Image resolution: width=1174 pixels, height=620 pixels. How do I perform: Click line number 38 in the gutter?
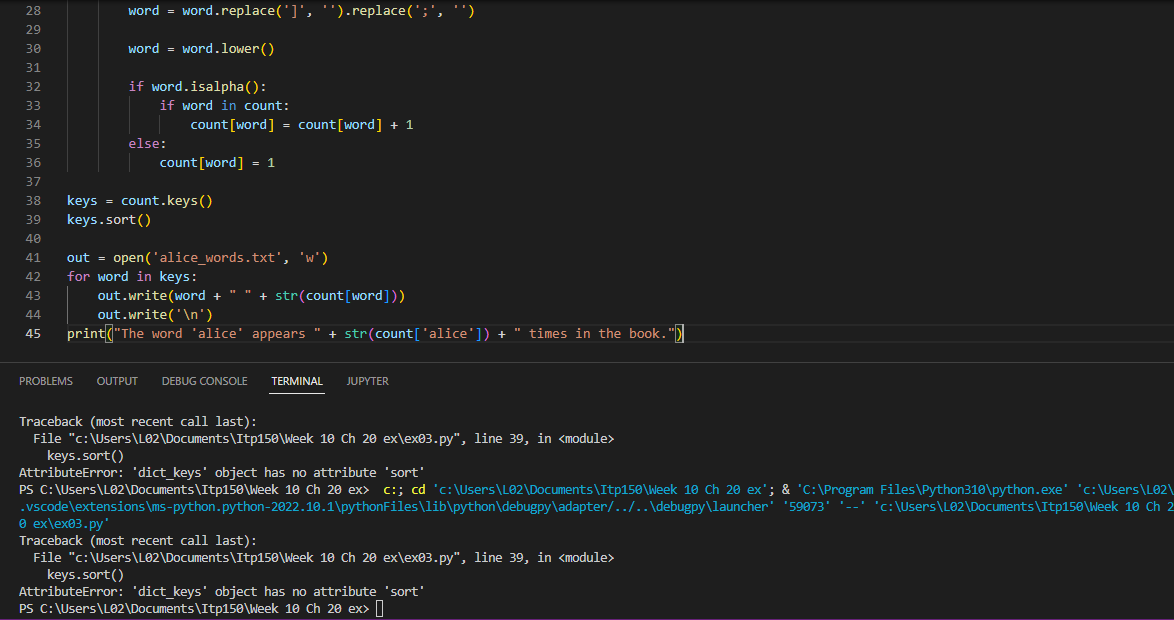click(33, 201)
